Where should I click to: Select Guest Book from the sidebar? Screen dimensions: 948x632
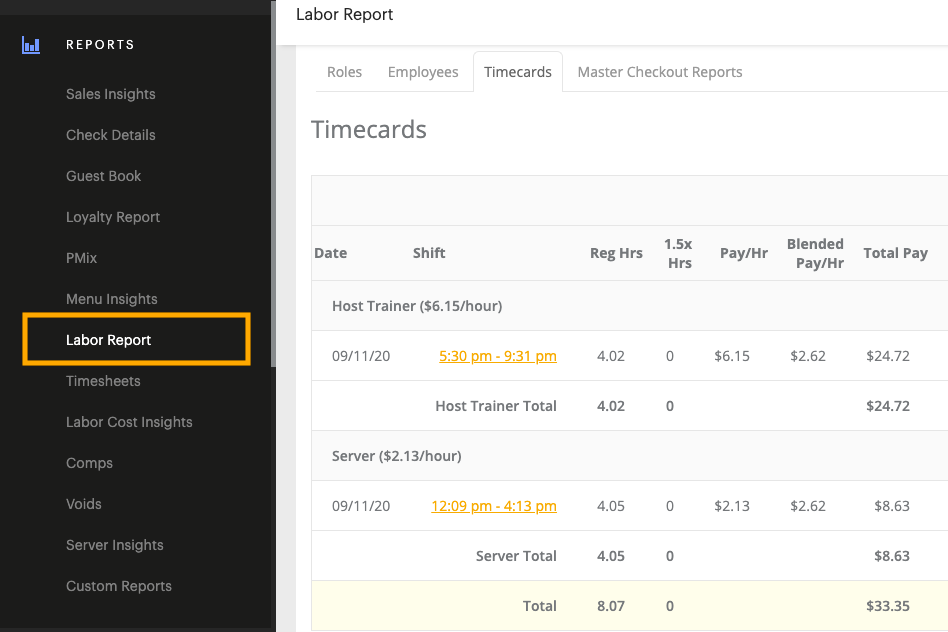pyautogui.click(x=101, y=176)
